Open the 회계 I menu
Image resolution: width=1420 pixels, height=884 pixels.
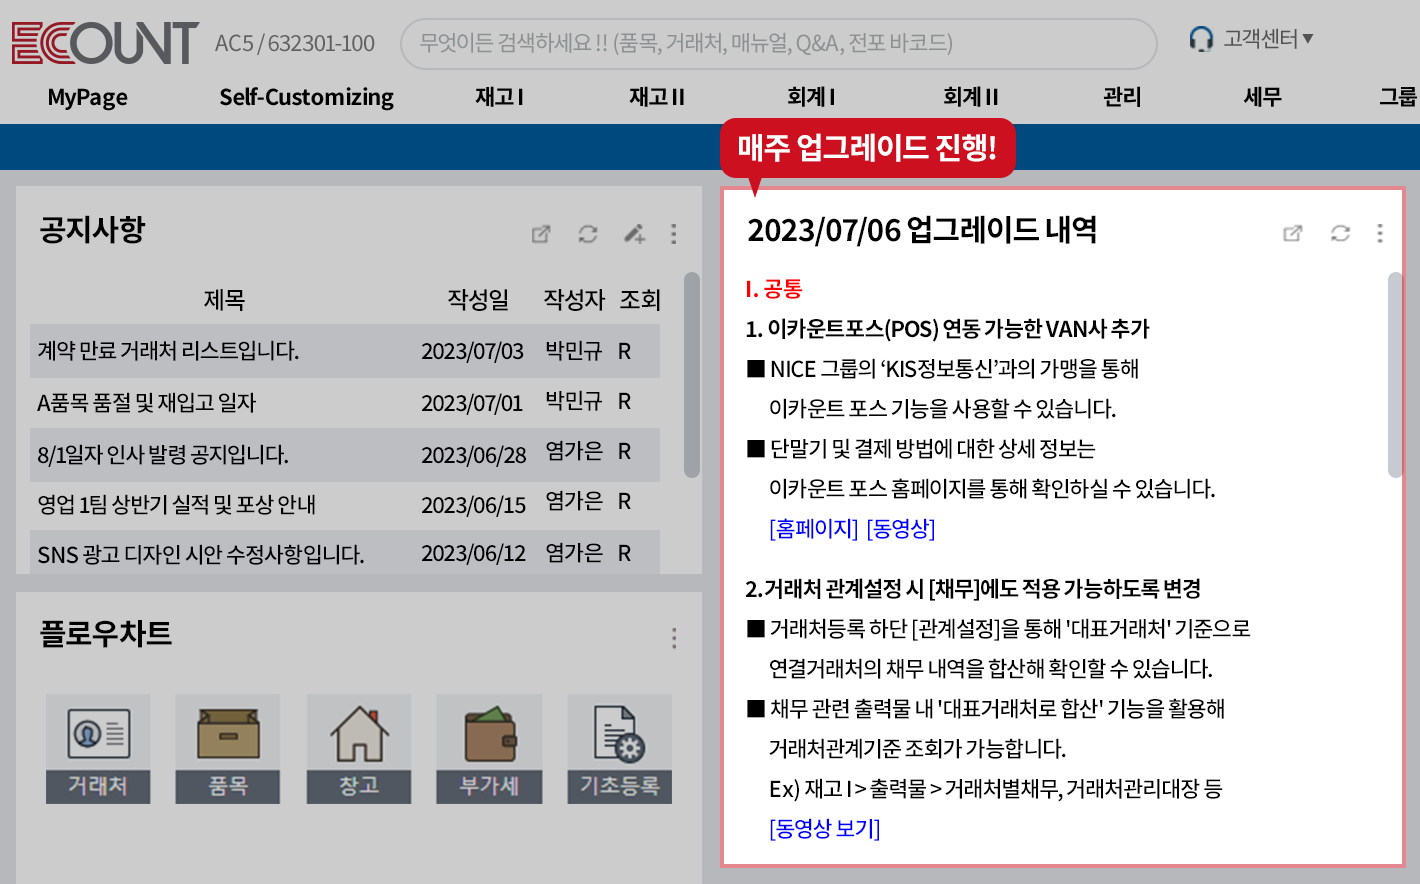[x=811, y=97]
